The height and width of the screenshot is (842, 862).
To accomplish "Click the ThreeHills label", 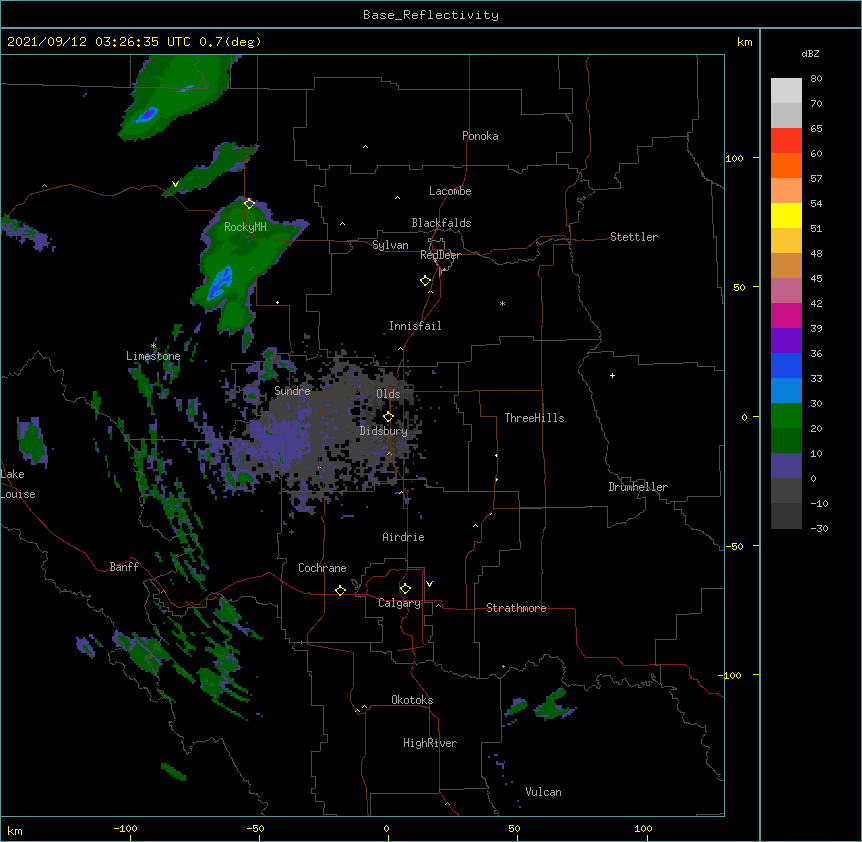I will [534, 418].
